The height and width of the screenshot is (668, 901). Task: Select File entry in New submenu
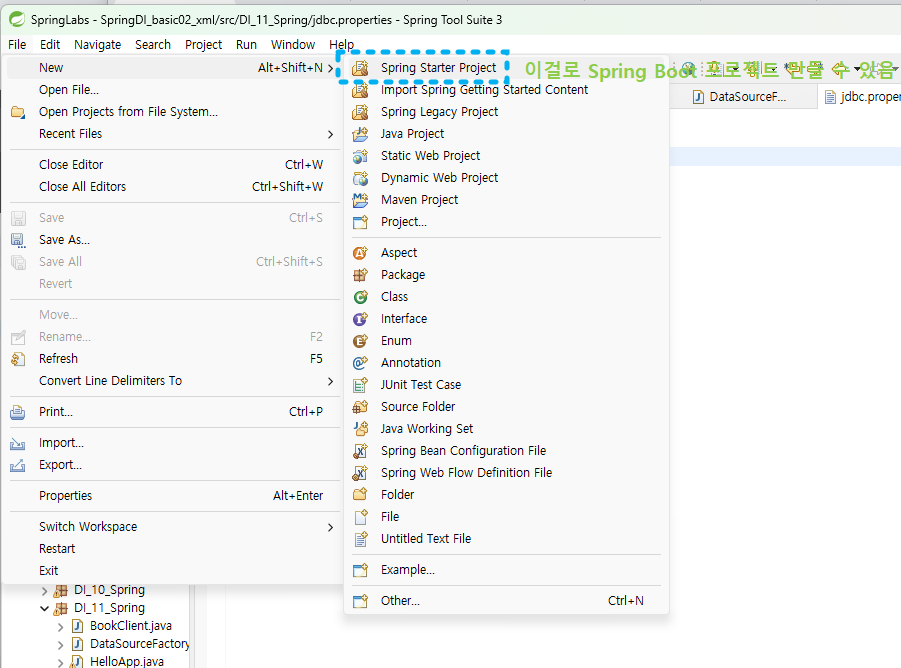pyautogui.click(x=506, y=517)
